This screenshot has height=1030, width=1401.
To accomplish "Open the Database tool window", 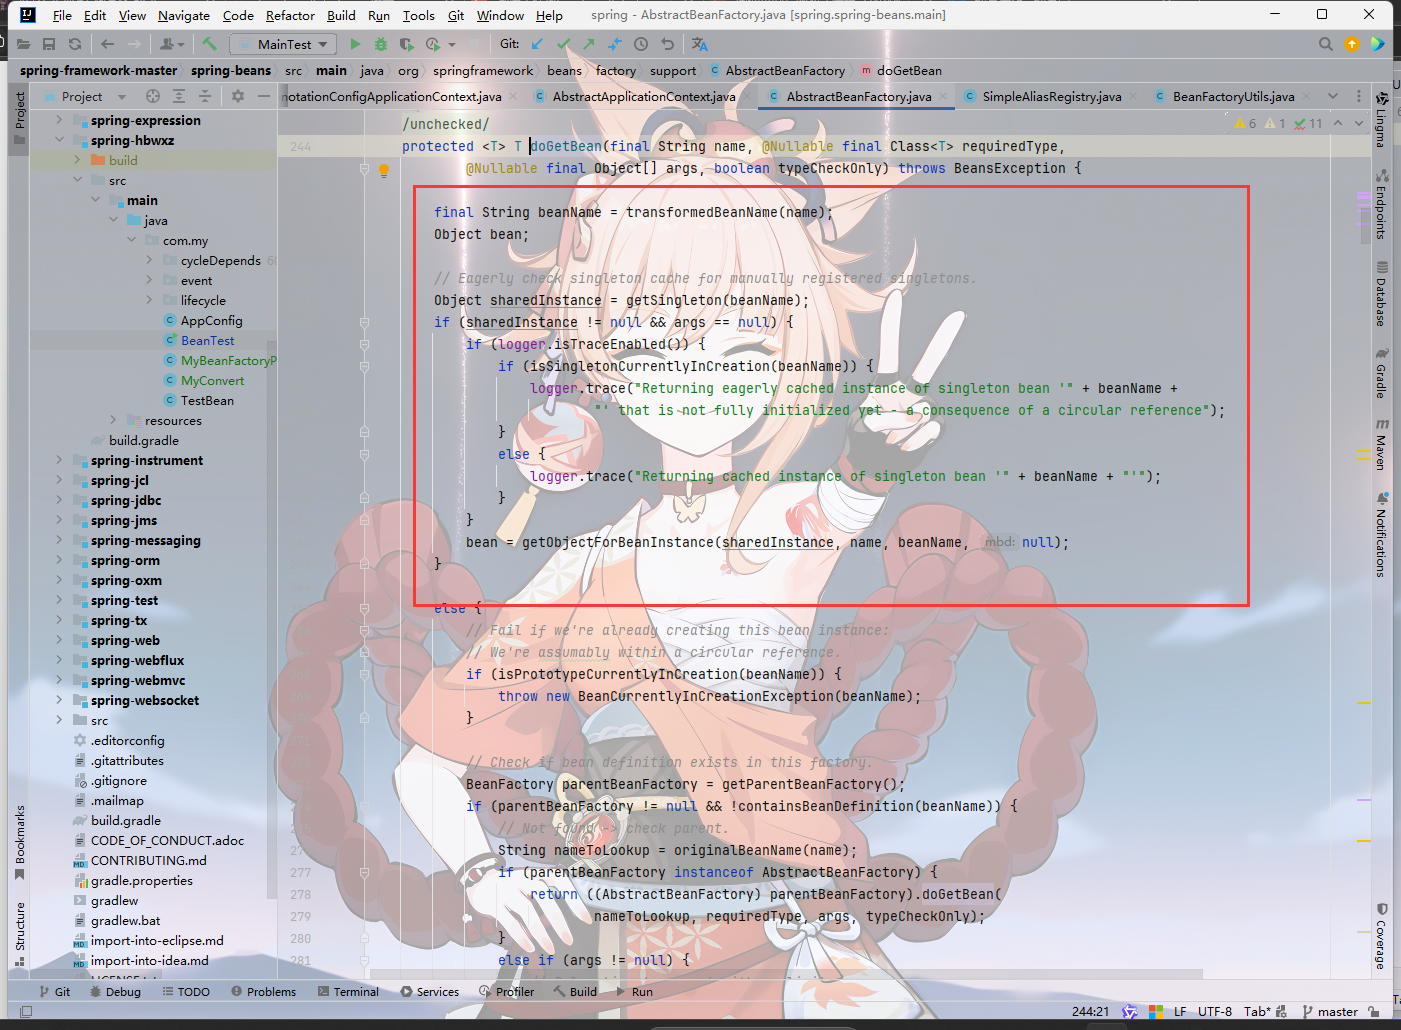I will 1381,294.
